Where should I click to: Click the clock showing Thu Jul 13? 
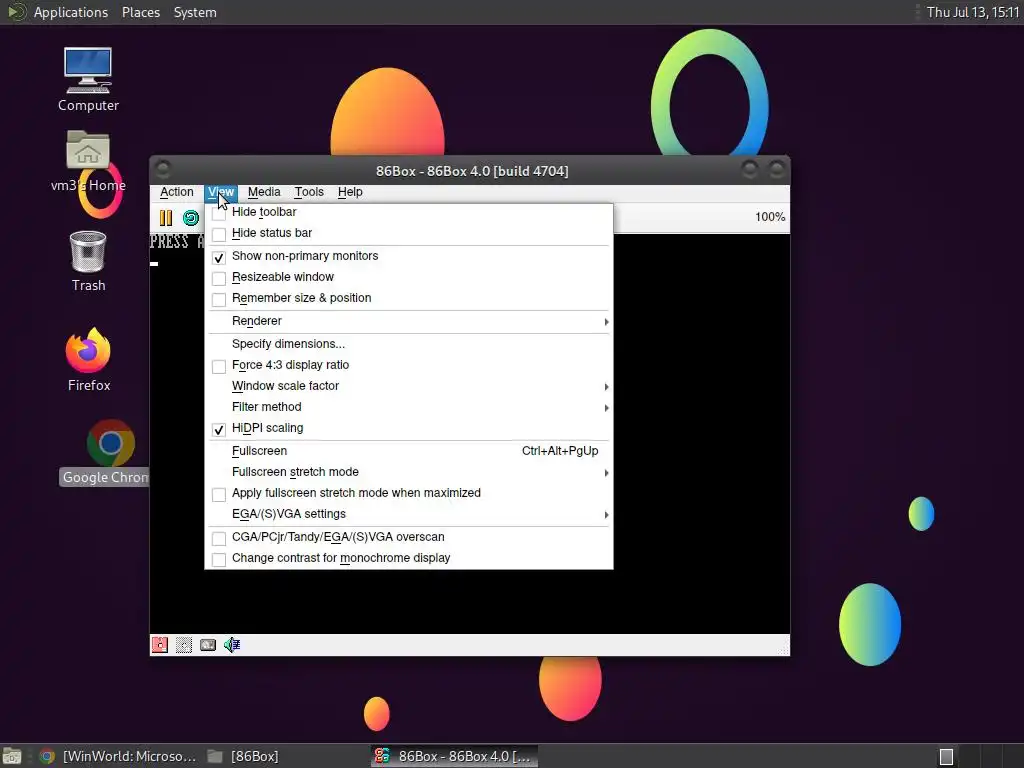click(x=972, y=12)
